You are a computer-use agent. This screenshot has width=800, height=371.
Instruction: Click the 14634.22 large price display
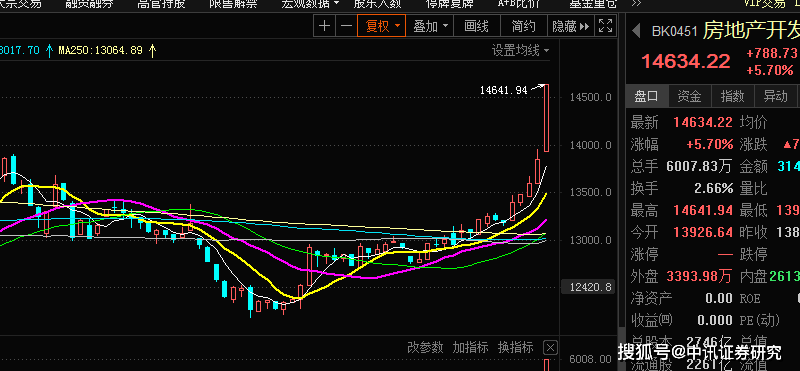click(x=685, y=62)
